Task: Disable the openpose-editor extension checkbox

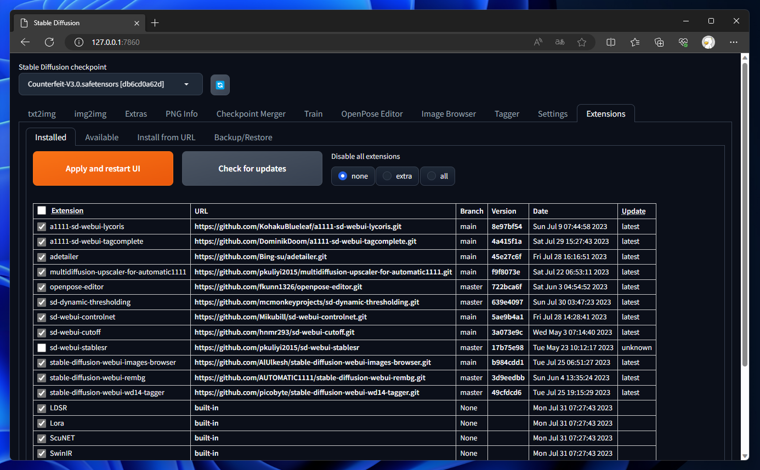Action: pyautogui.click(x=42, y=287)
